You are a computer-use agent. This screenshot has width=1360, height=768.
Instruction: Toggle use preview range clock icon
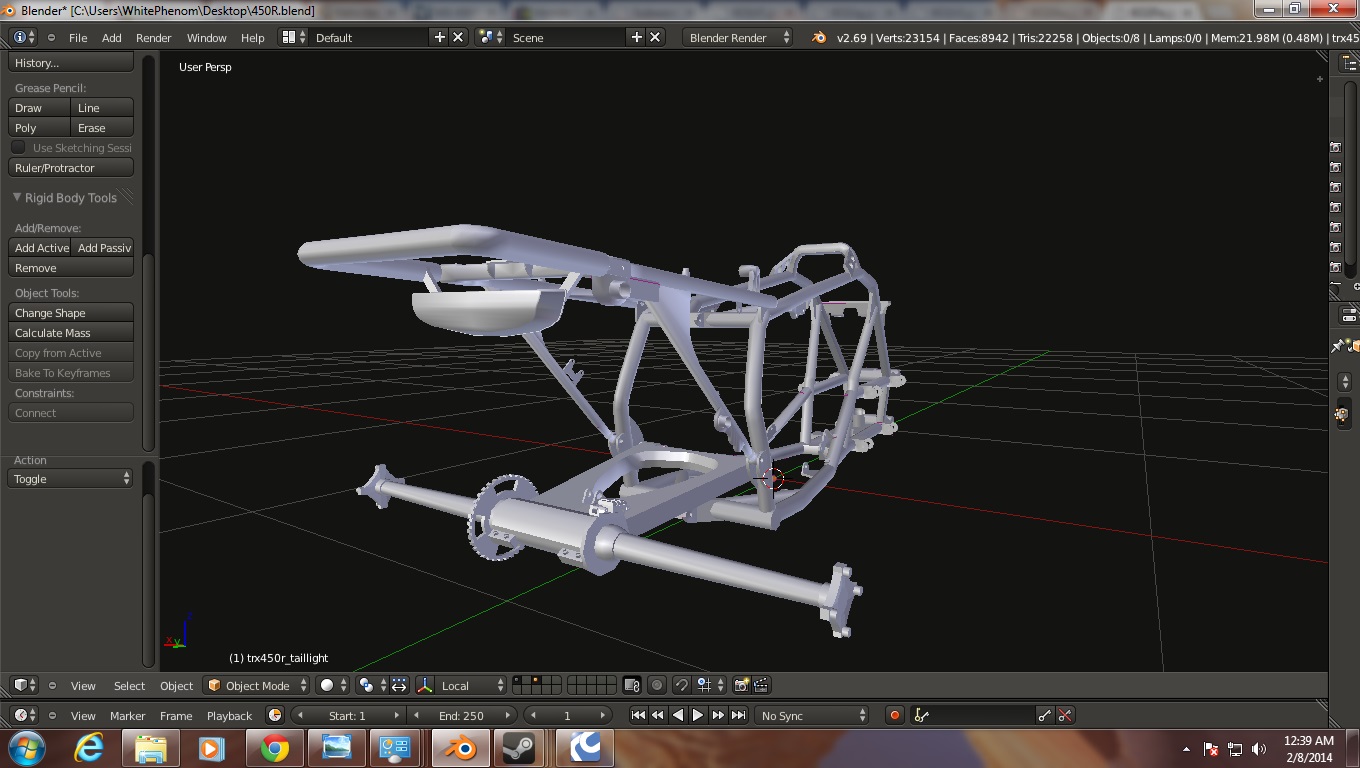coord(275,715)
